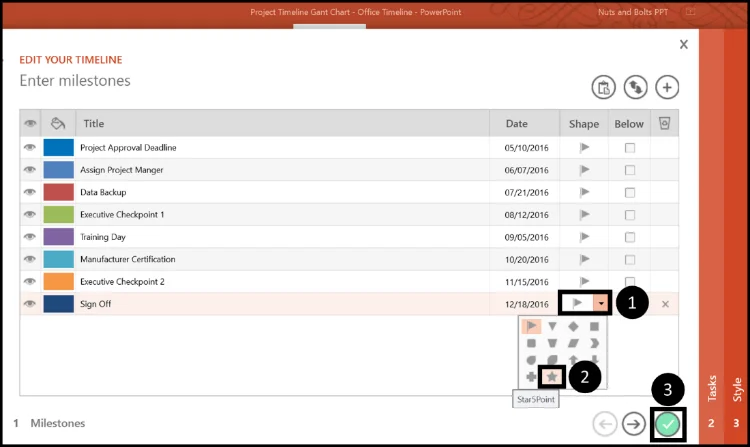Click the eye icon in the table header
The image size is (750, 447).
[x=30, y=123]
